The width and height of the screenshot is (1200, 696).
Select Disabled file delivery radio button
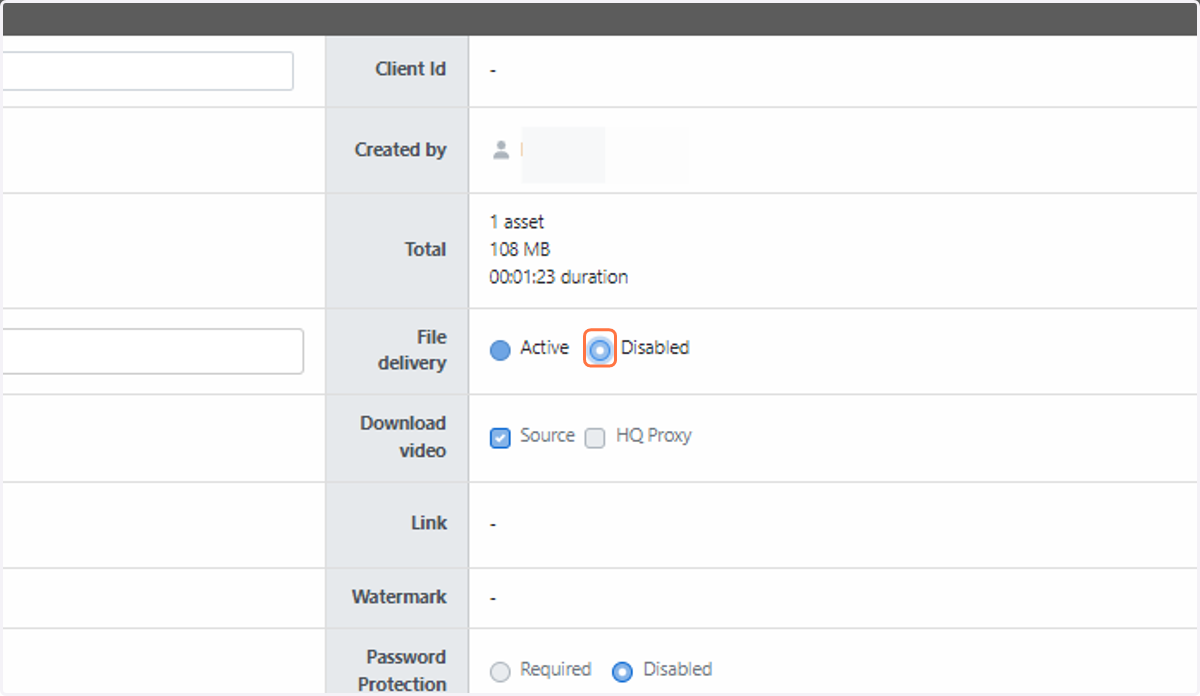click(599, 350)
